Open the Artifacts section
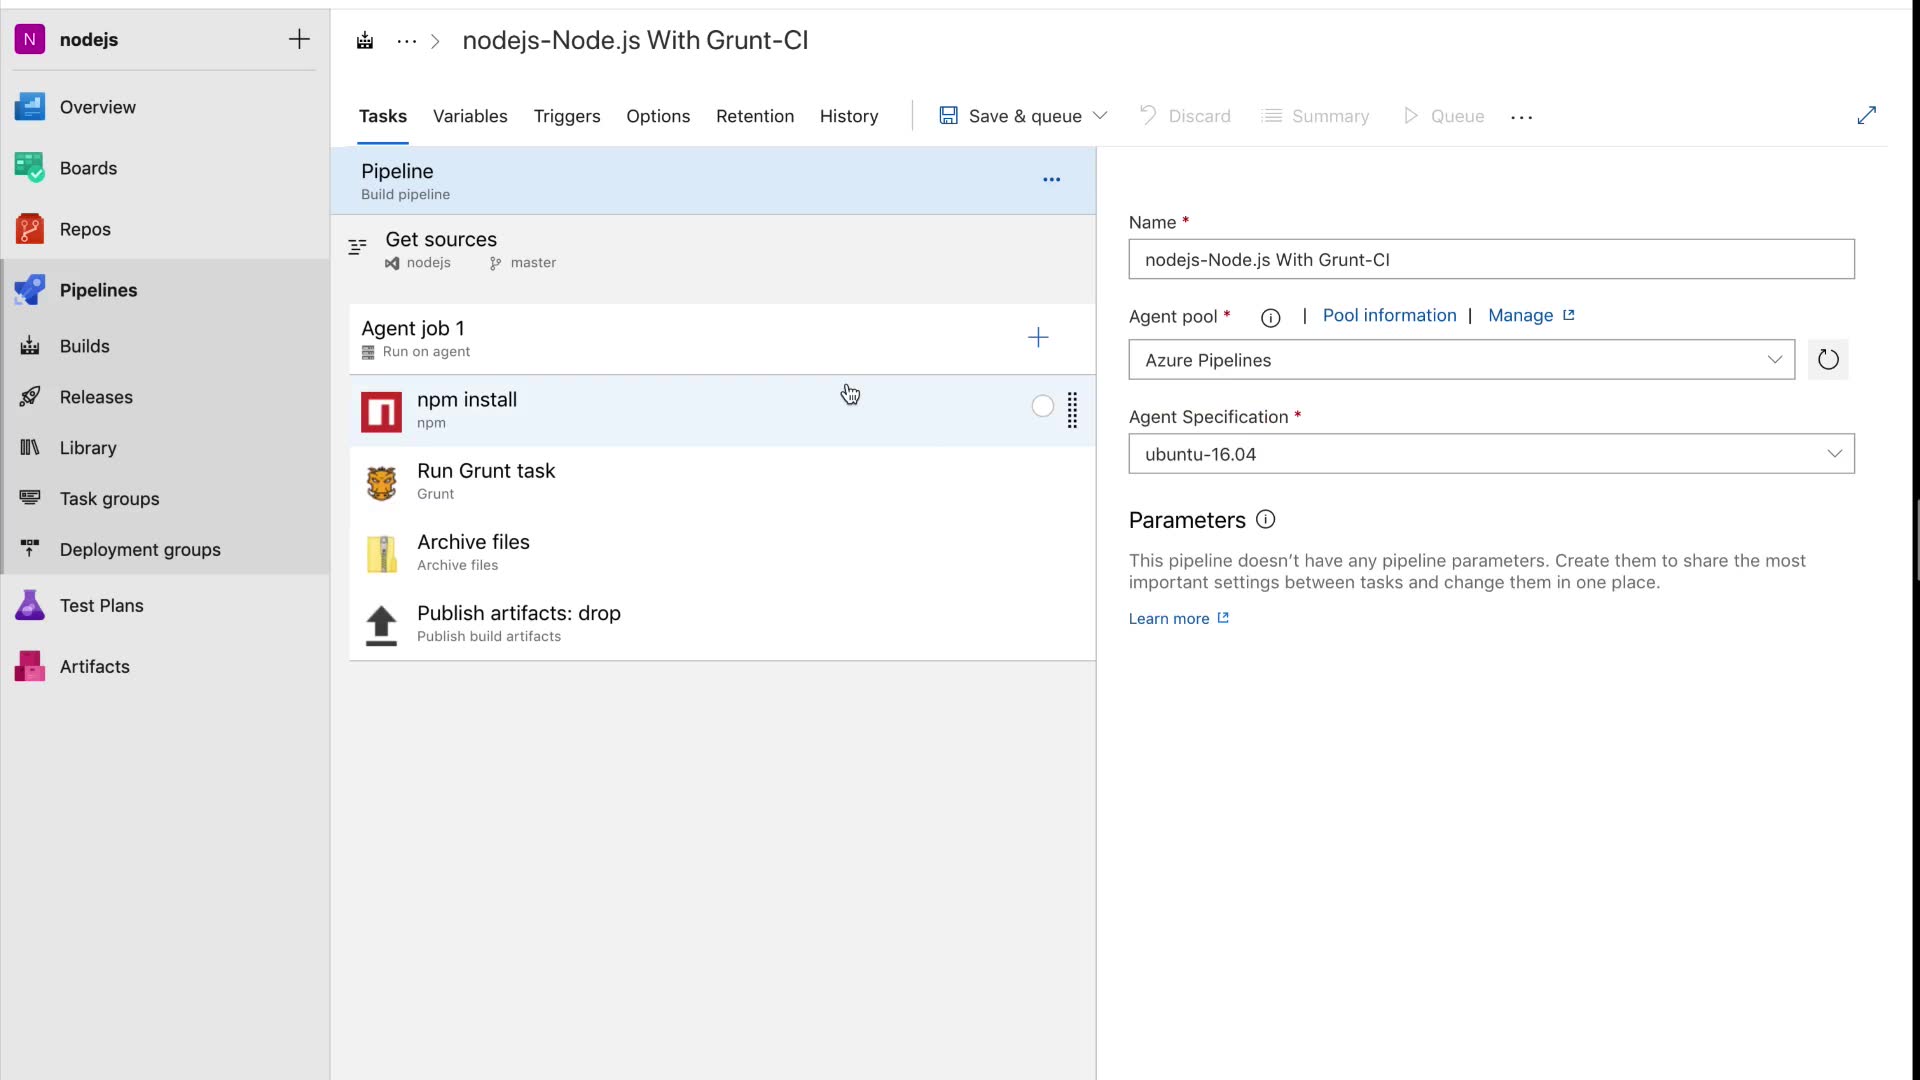This screenshot has height=1080, width=1920. 94,666
